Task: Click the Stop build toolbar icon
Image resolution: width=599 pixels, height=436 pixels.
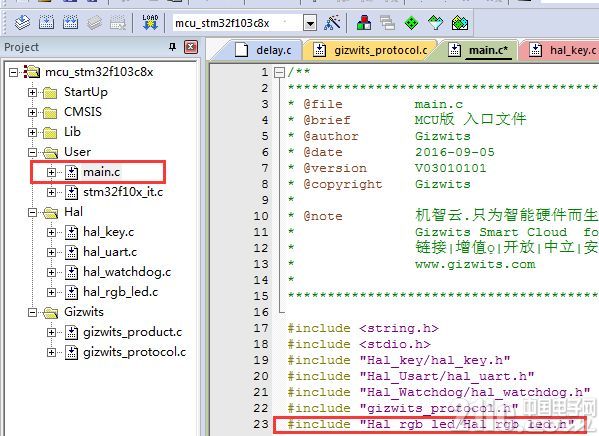Action: (118, 23)
